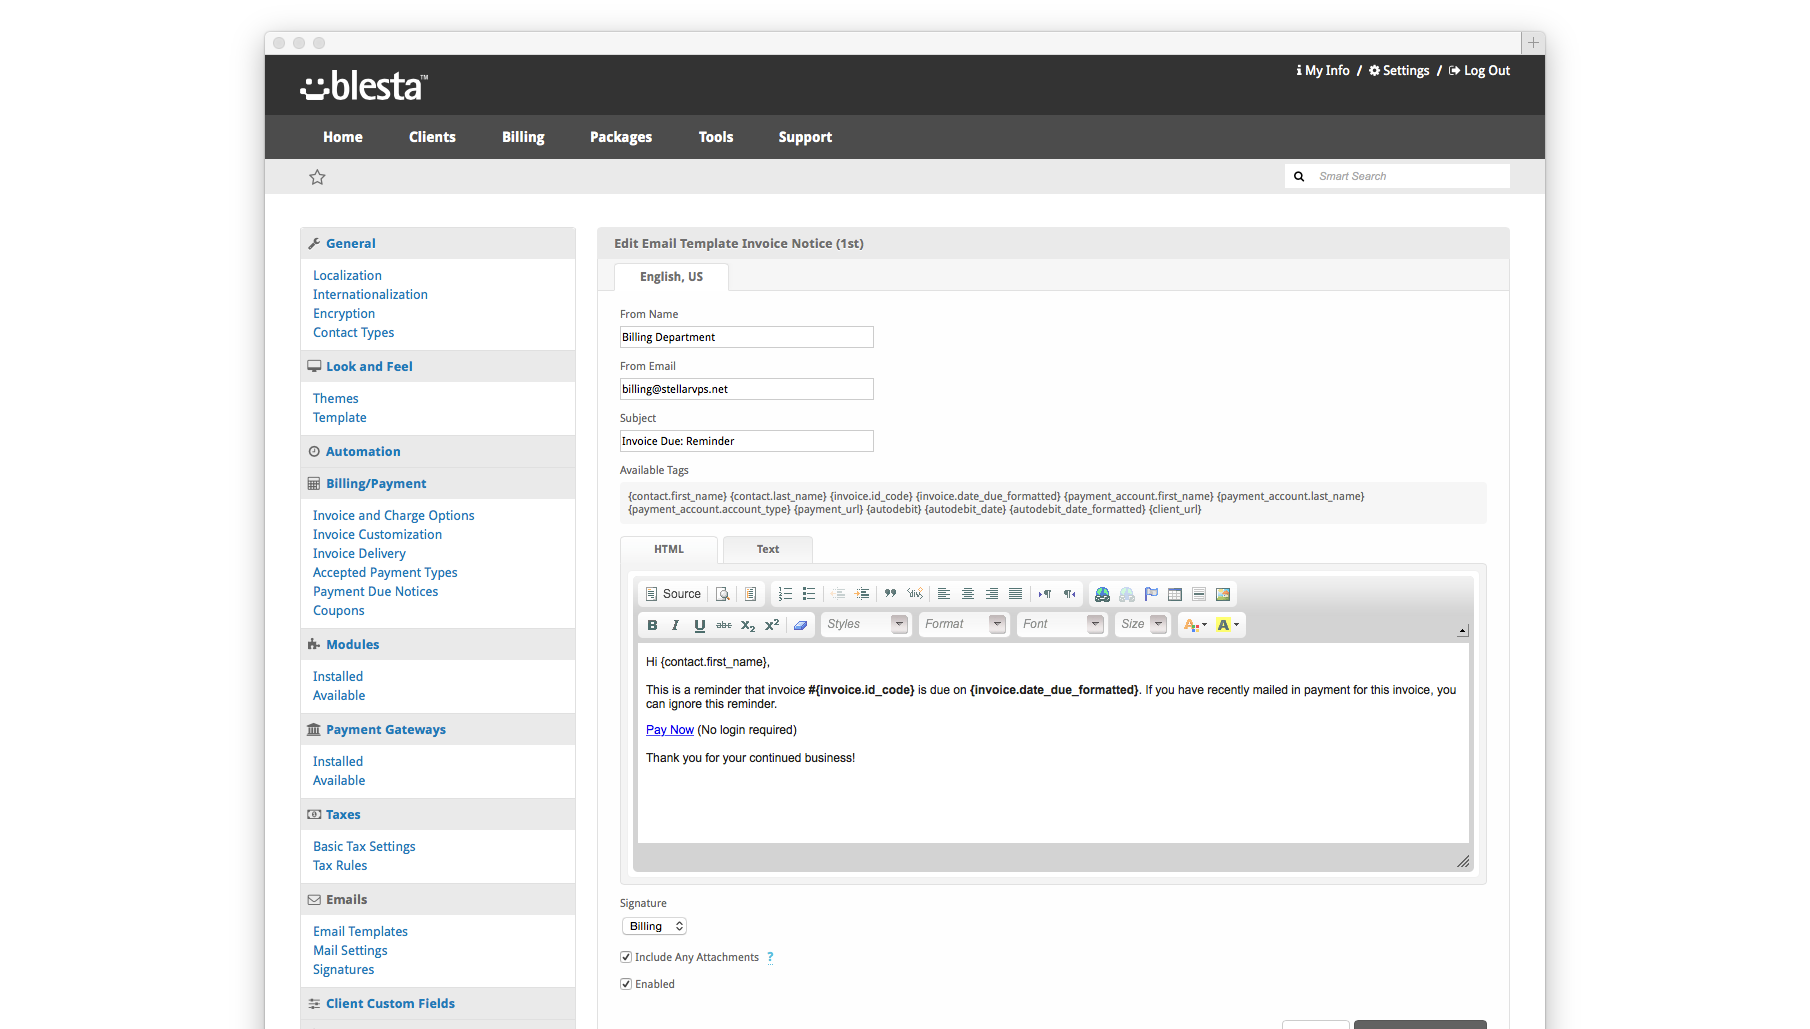Viewport: 1810px width, 1029px height.
Task: Apply block quote formatting
Action: pyautogui.click(x=890, y=594)
